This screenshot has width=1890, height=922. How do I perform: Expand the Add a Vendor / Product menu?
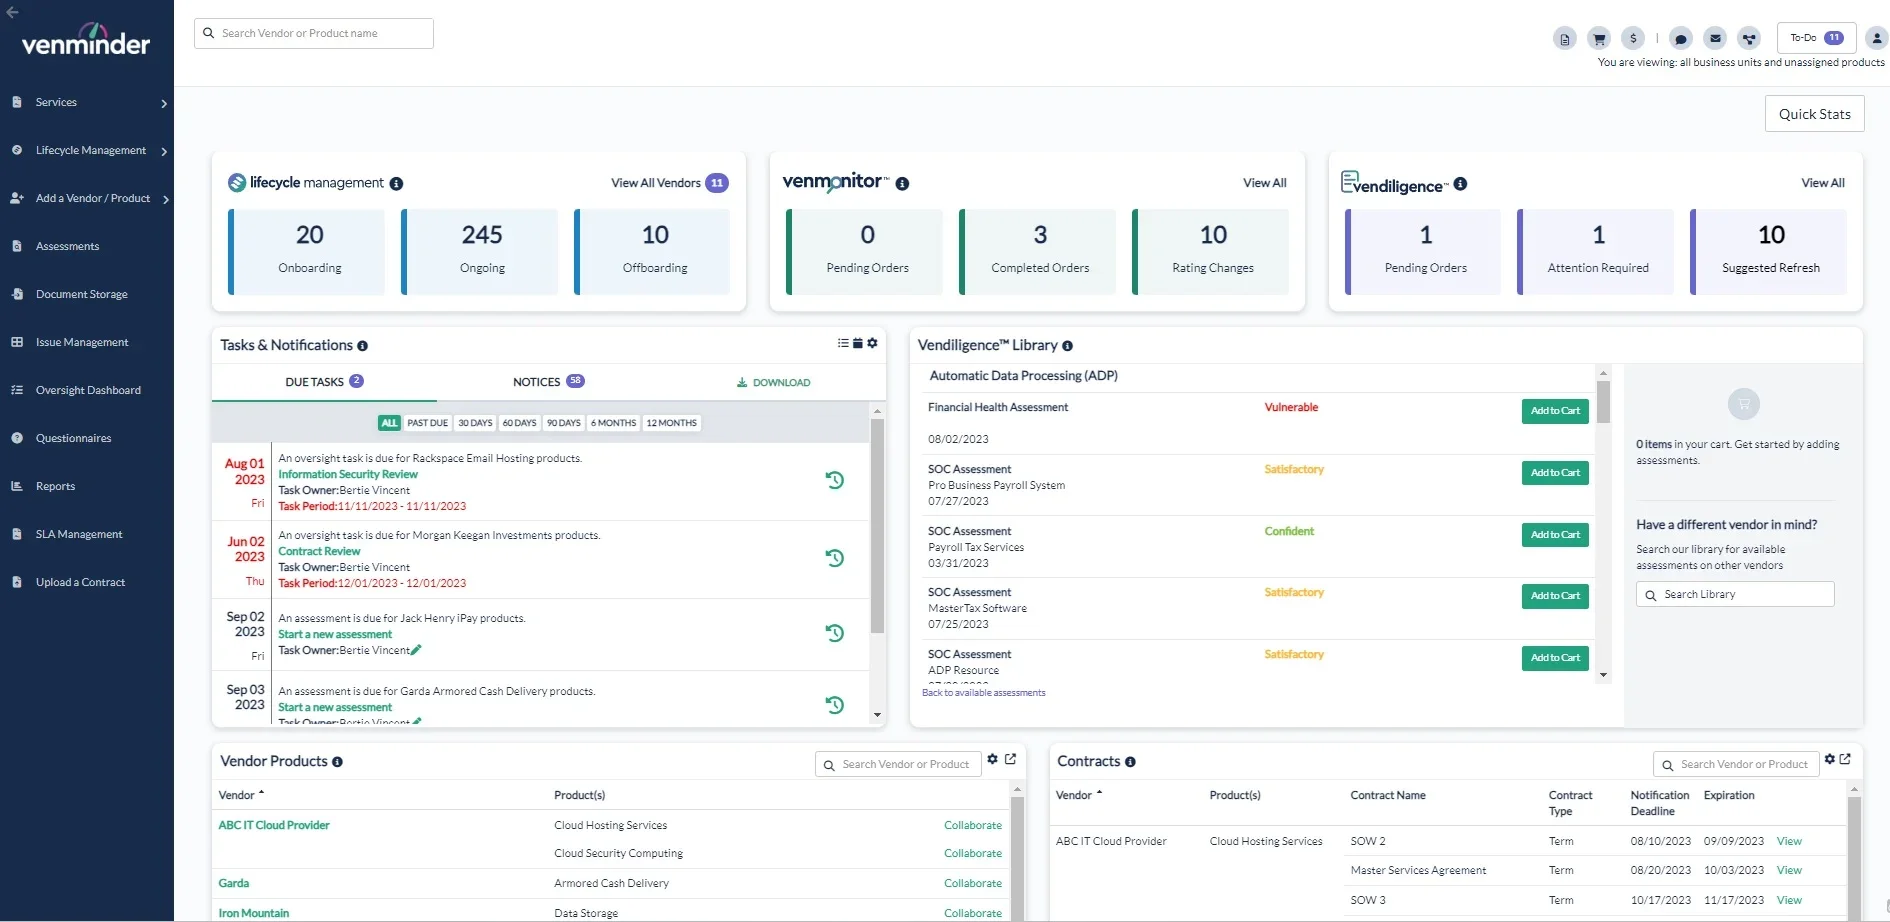tap(90, 198)
